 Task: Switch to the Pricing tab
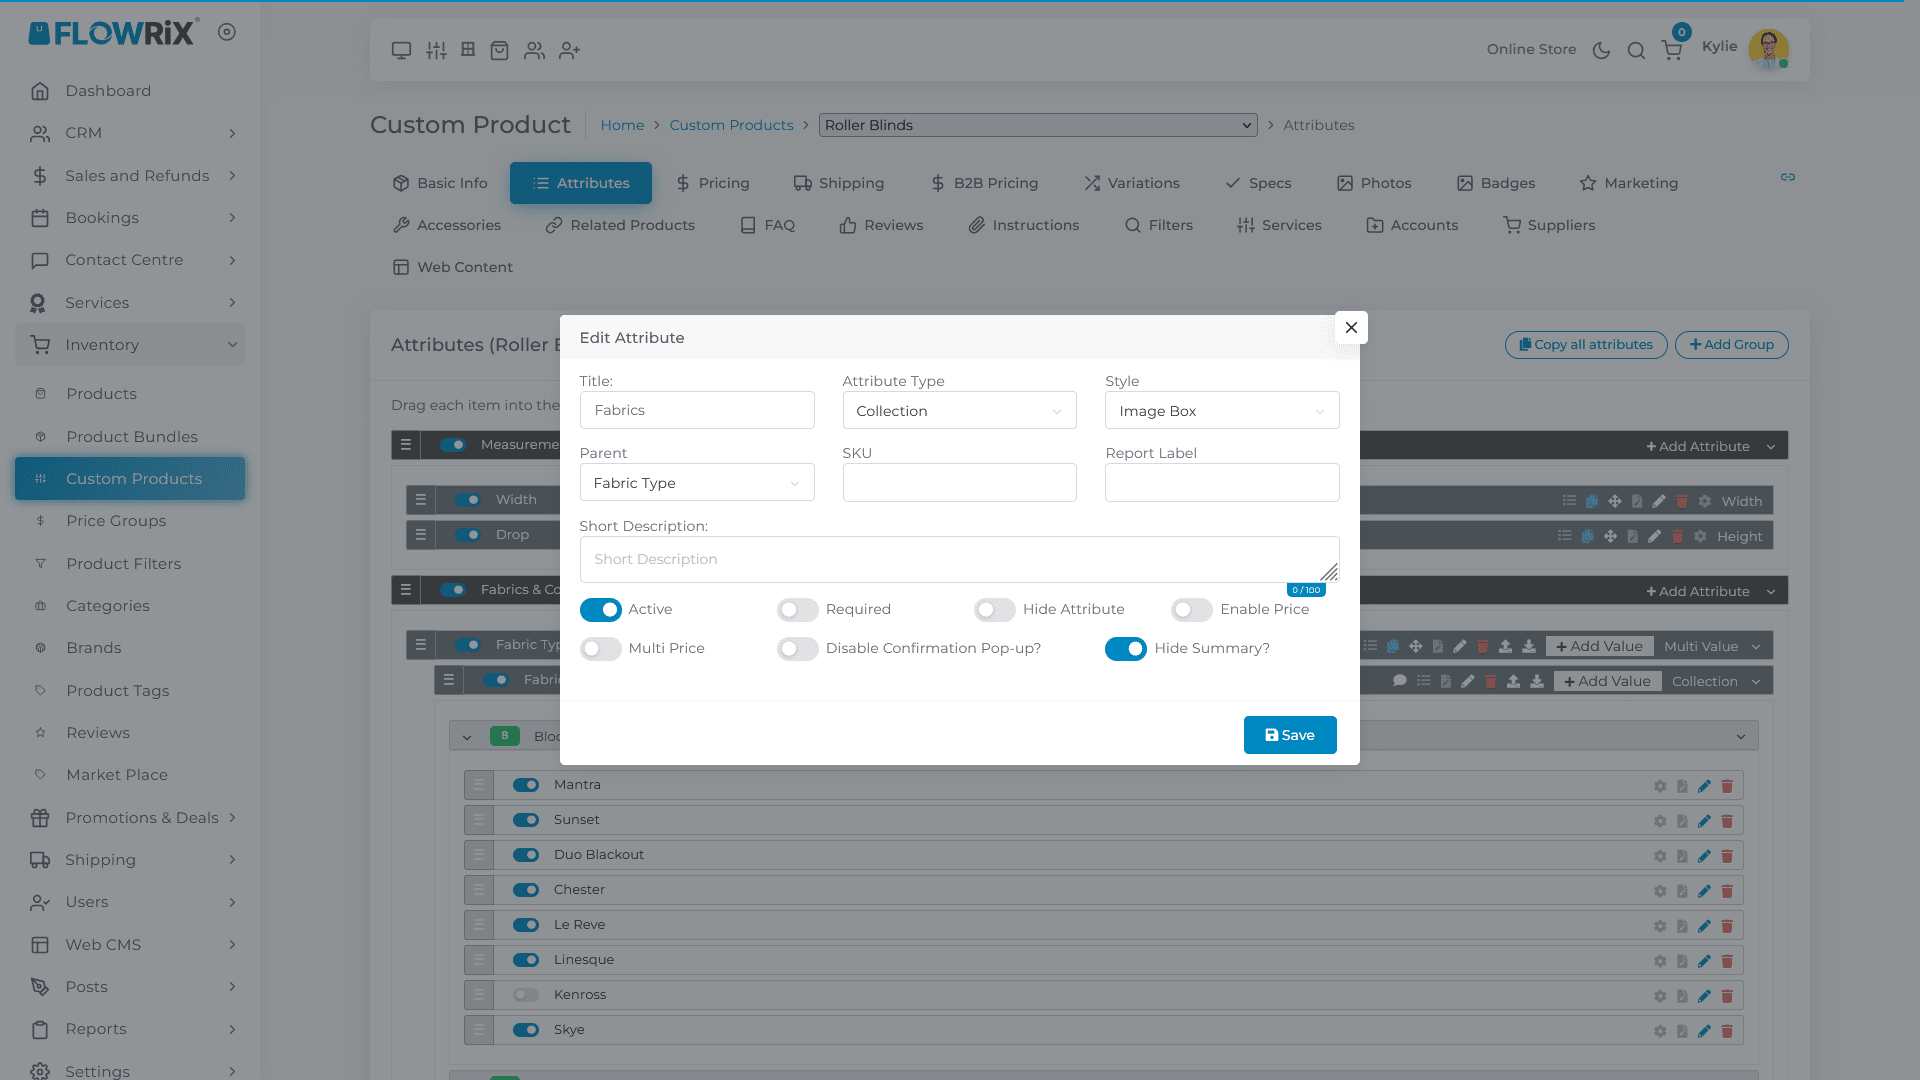pyautogui.click(x=712, y=183)
